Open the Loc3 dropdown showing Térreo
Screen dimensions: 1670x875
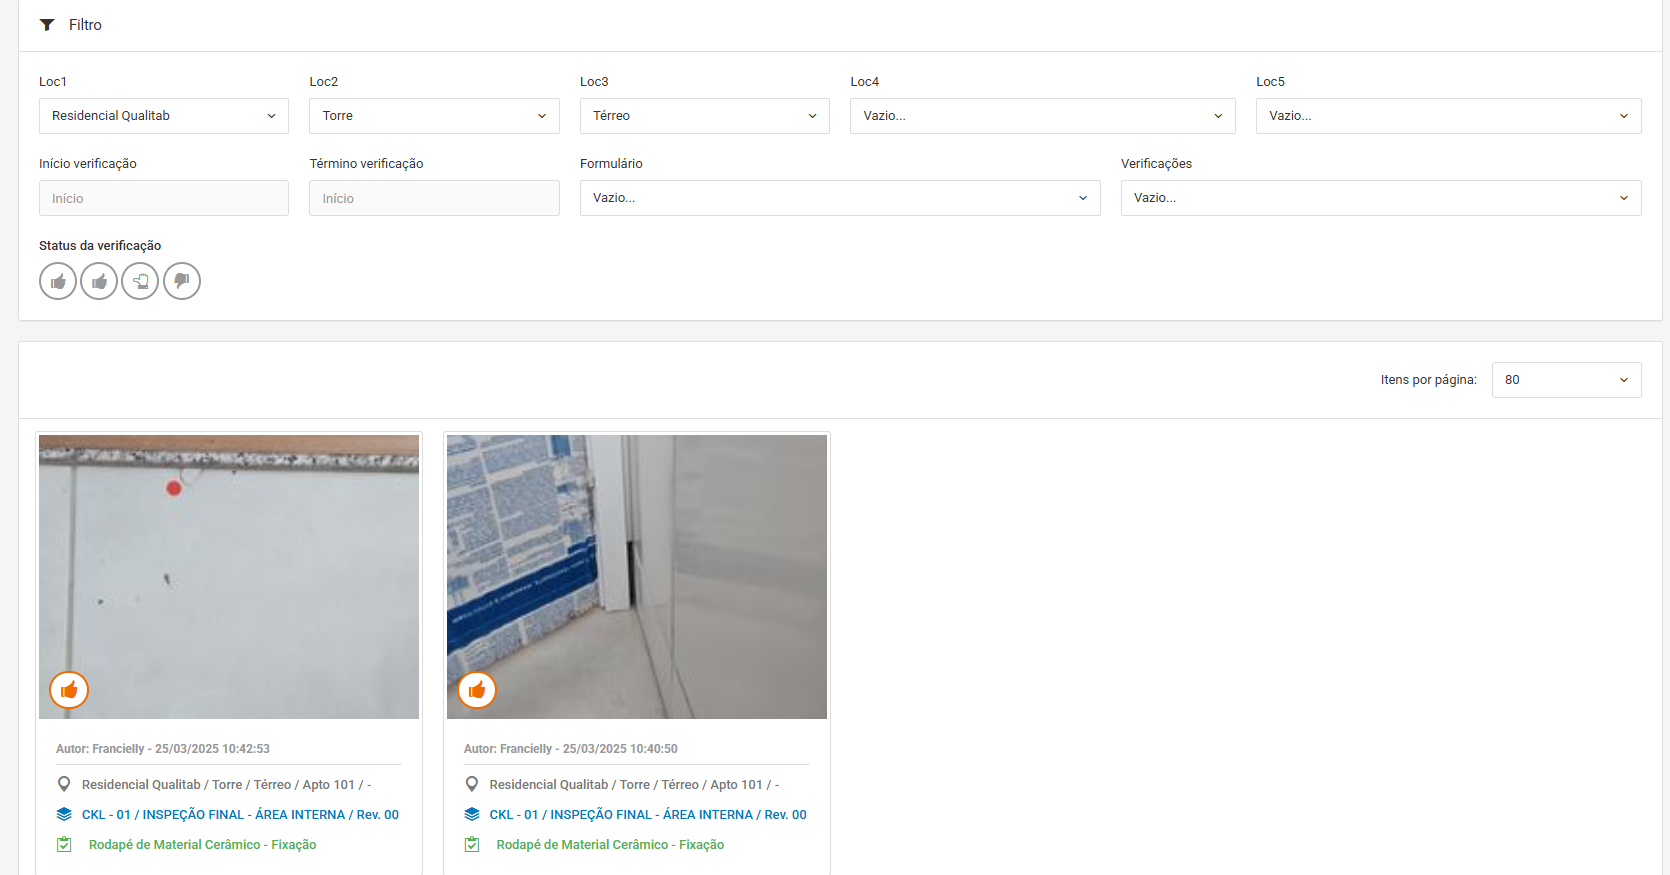(x=705, y=116)
